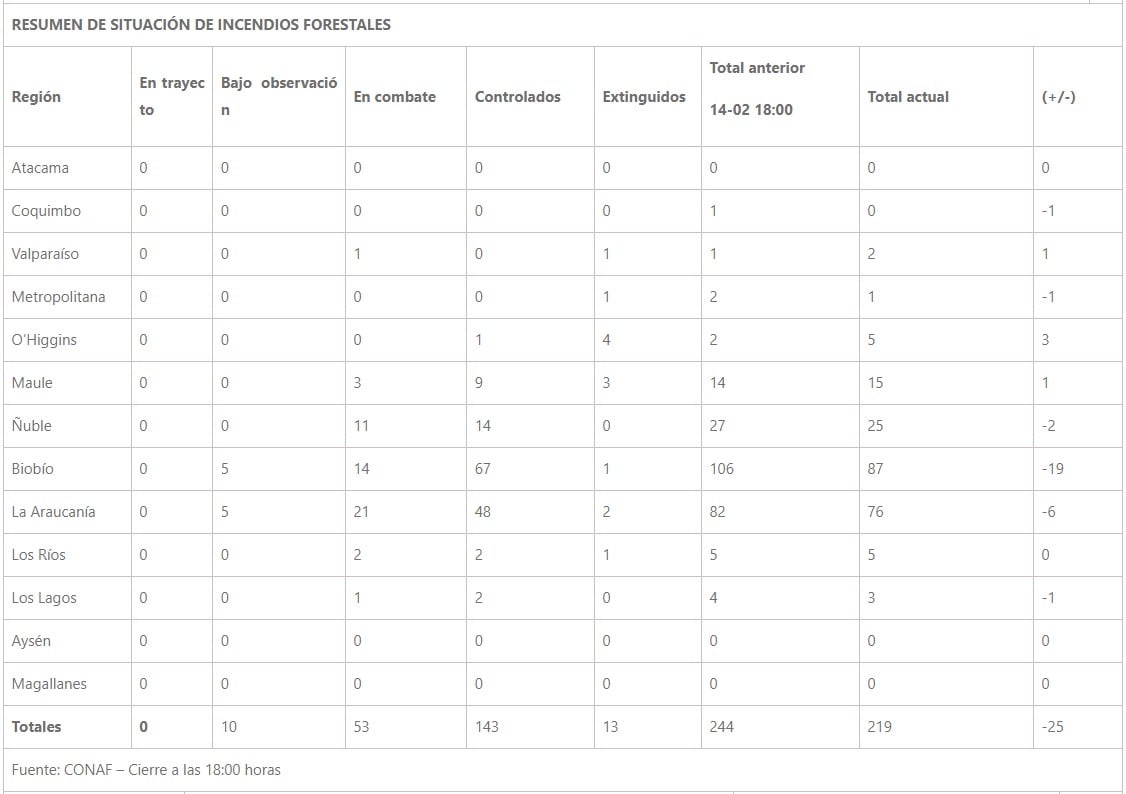Click the 'Extinguidos' column header
This screenshot has height=794, width=1126.
pyautogui.click(x=644, y=97)
